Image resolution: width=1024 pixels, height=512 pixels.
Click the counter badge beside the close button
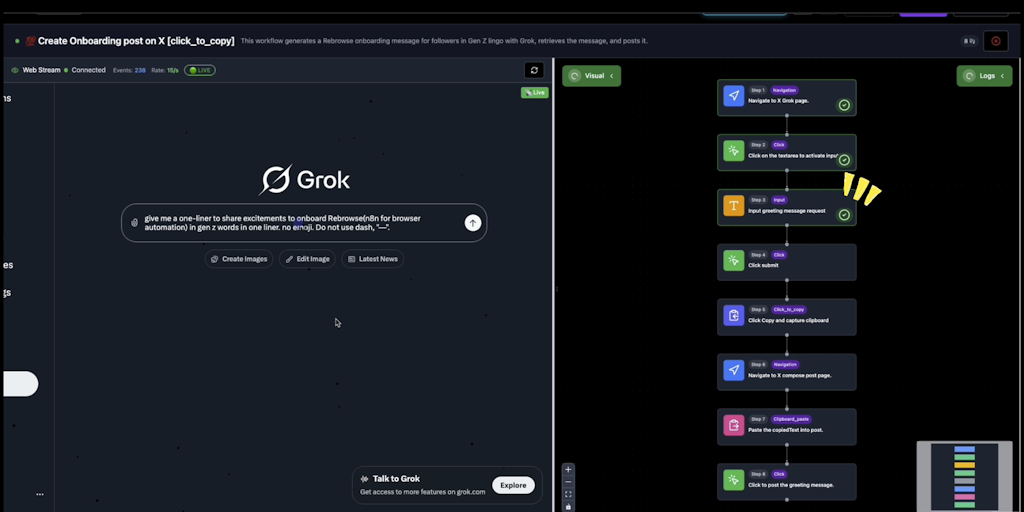tap(970, 41)
